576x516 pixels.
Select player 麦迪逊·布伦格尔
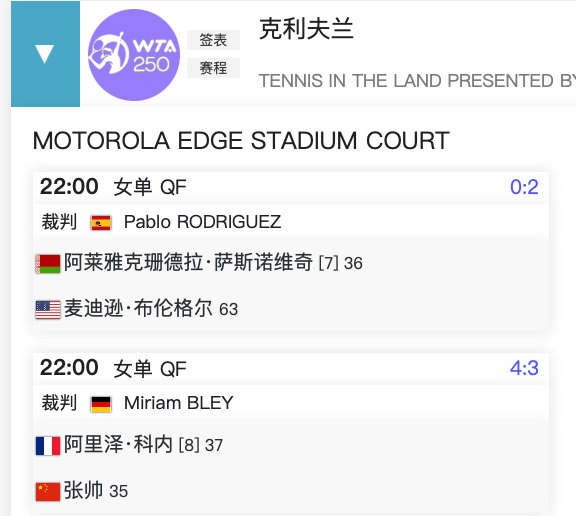[x=138, y=308]
